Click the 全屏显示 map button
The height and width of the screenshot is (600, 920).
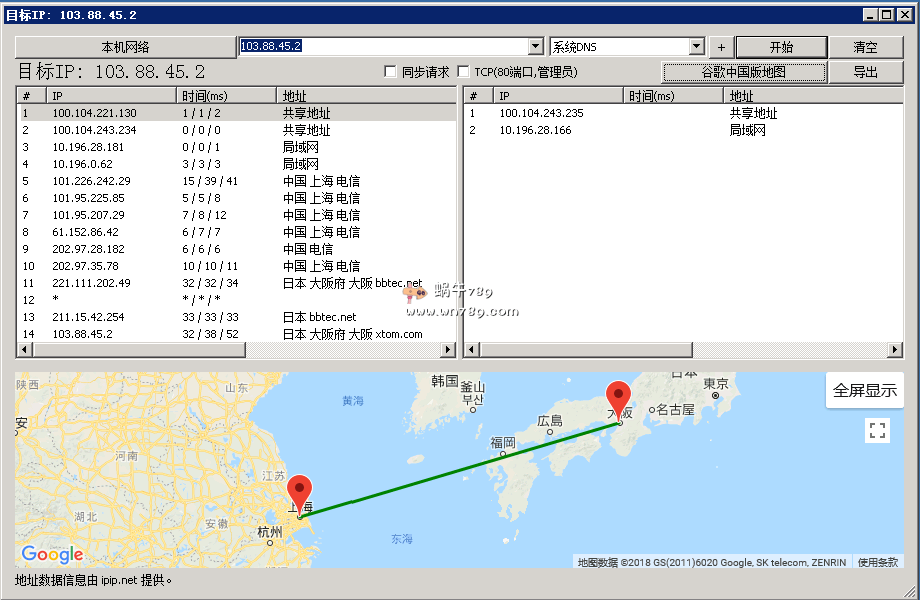(x=864, y=391)
